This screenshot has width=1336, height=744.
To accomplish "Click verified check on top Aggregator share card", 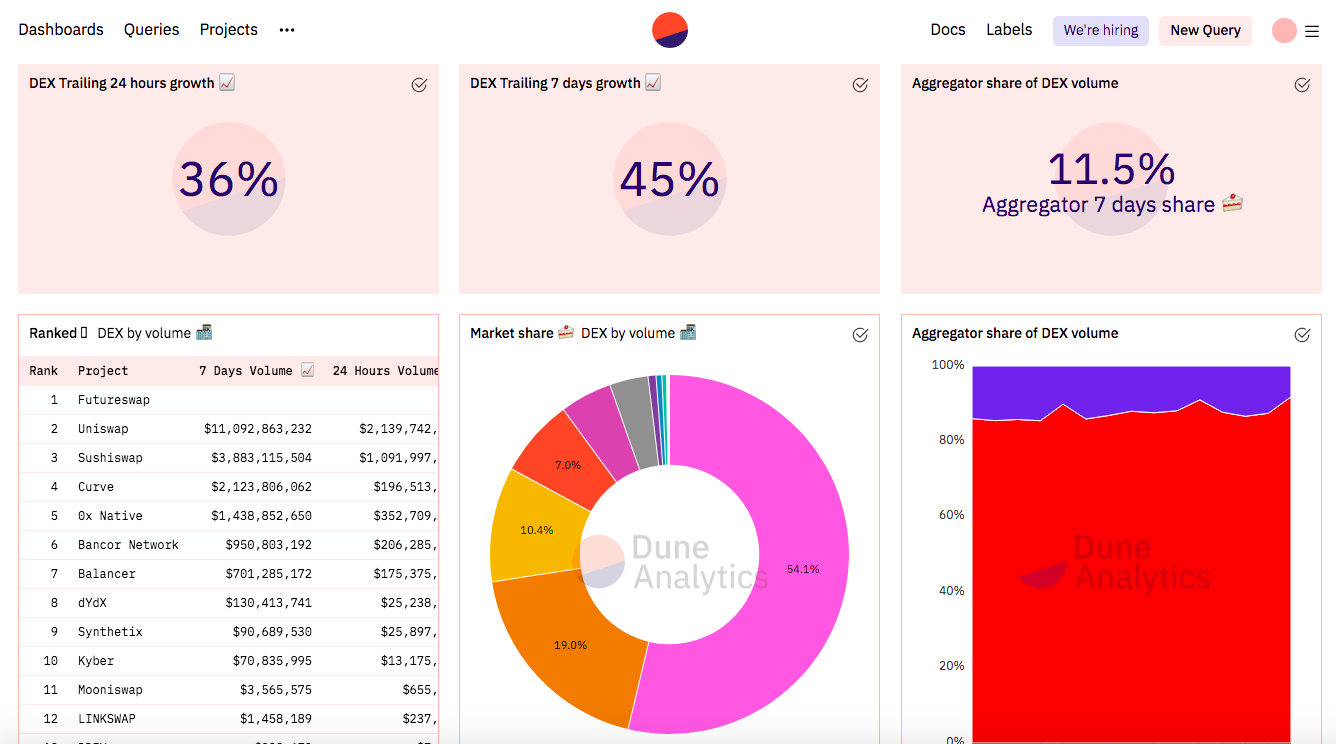I will 1302,85.
